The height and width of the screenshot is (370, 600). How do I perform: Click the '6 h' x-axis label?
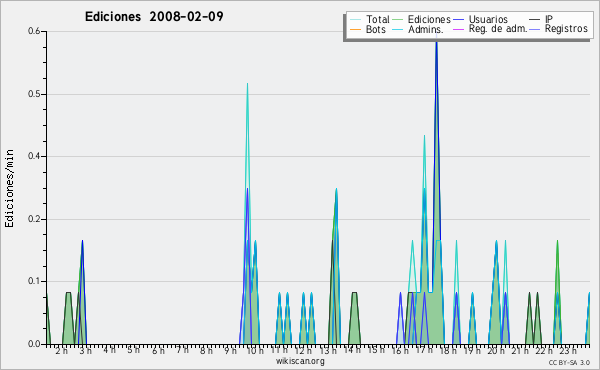(158, 350)
